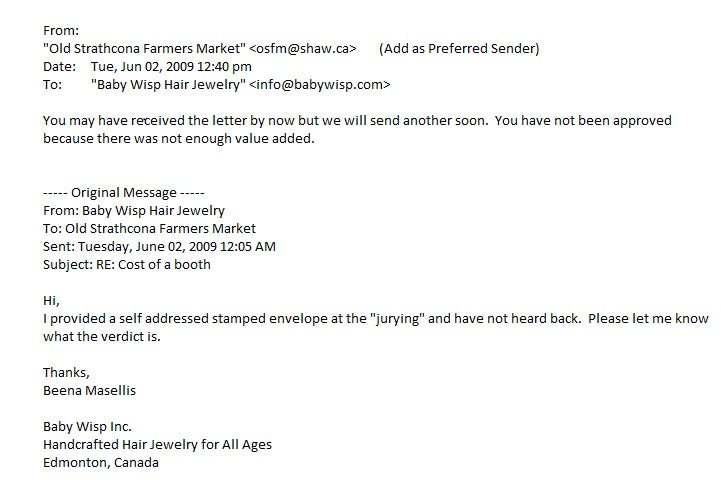
Task: Click "From: Baby Wisp Hair Jewelry" in original message
Action: pos(134,210)
